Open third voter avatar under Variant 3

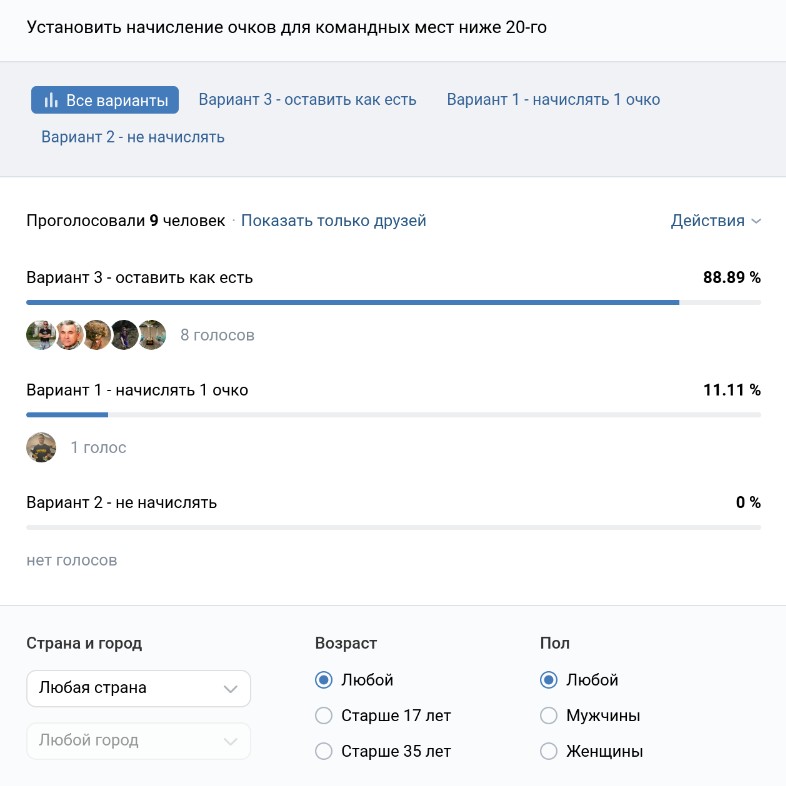pos(96,335)
